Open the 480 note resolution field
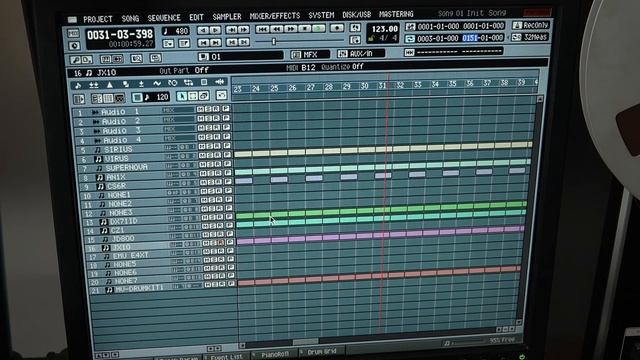 176,31
